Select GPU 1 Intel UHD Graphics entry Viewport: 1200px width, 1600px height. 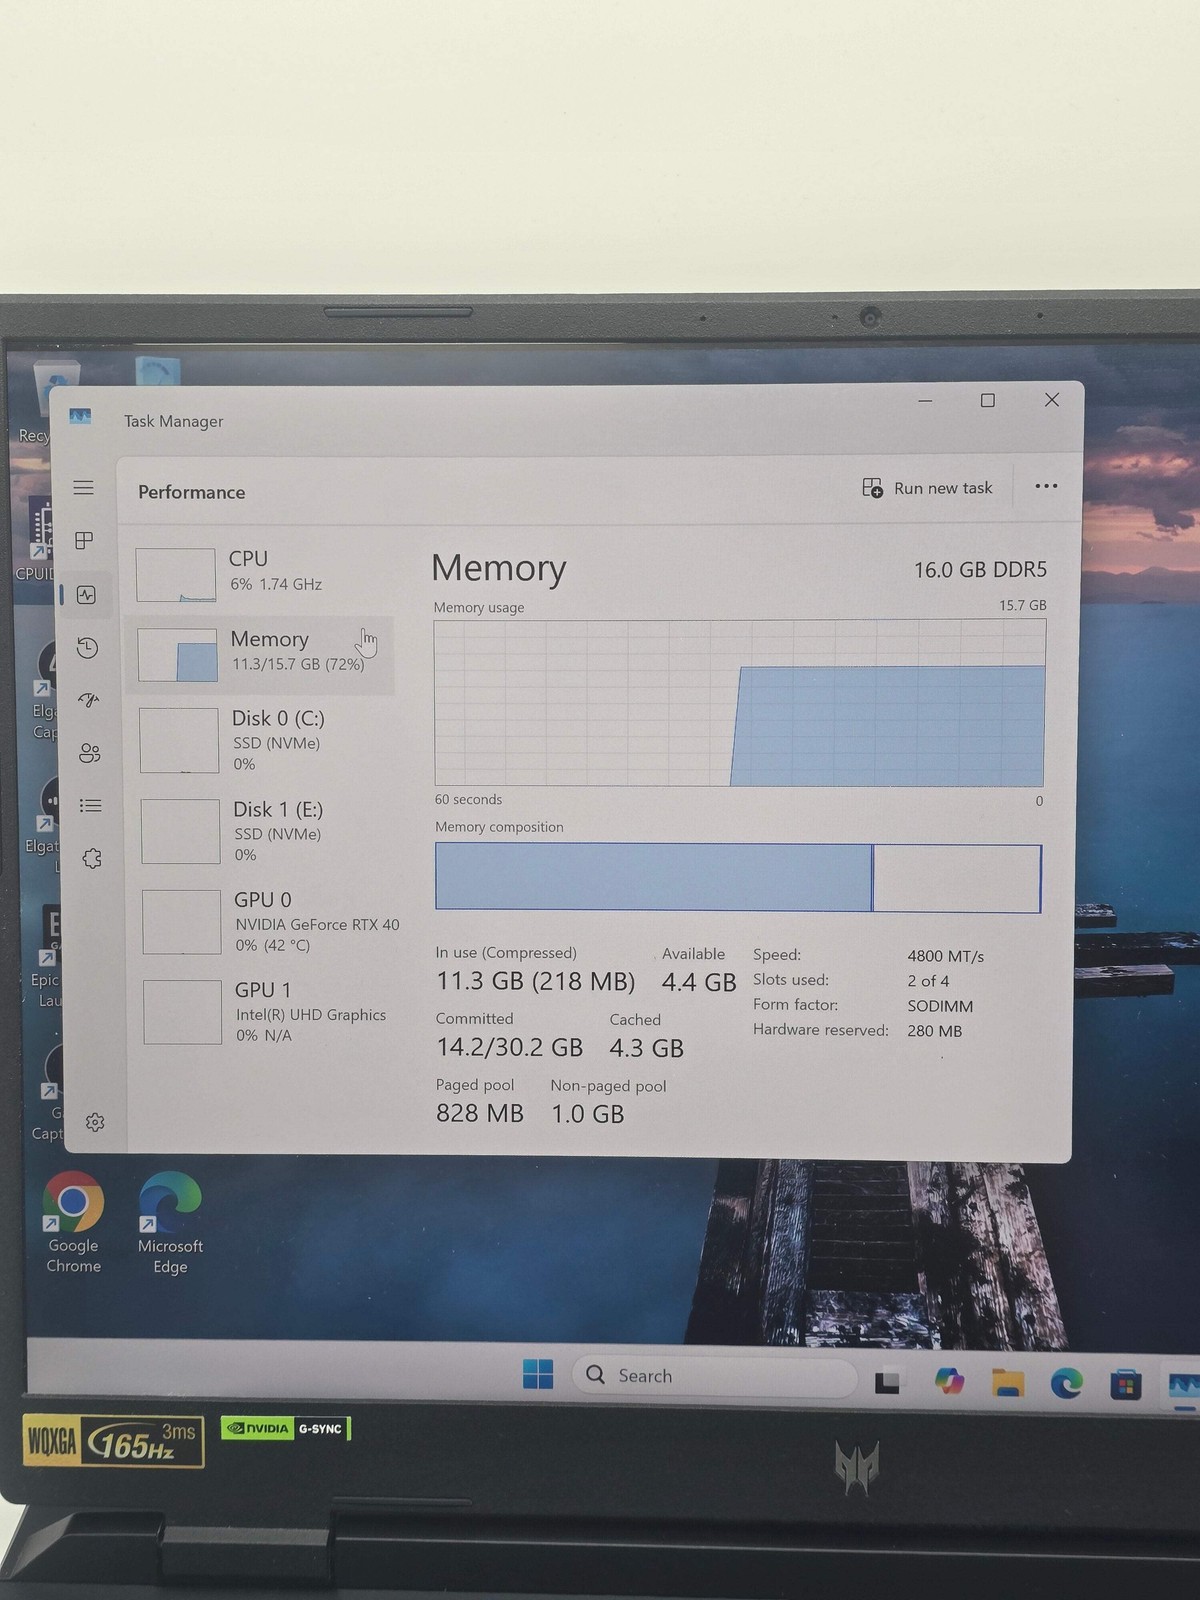270,1012
